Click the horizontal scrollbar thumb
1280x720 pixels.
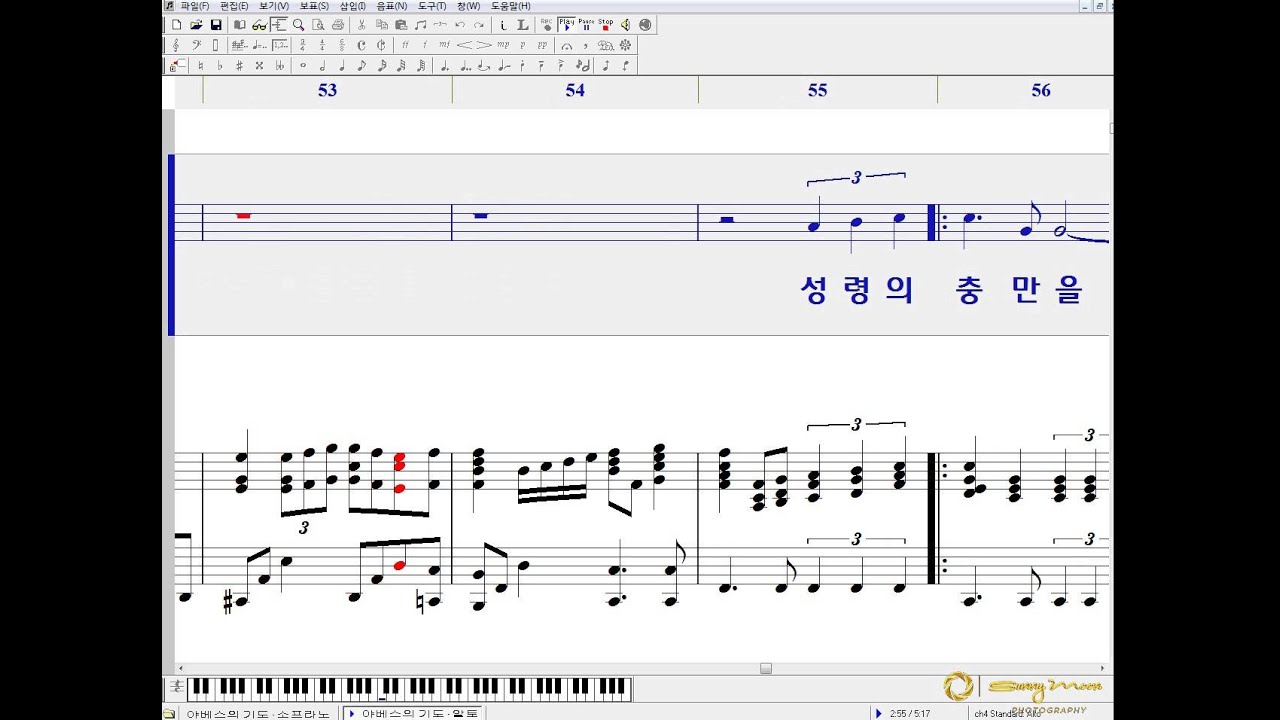[x=766, y=668]
